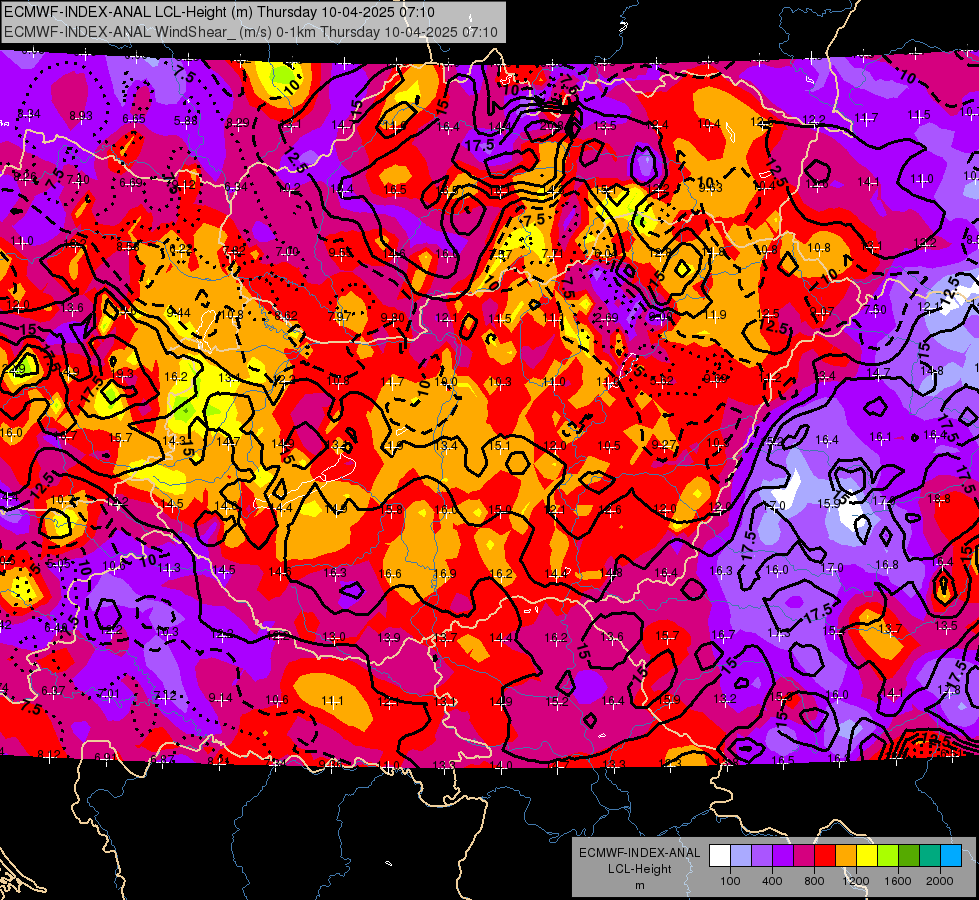The height and width of the screenshot is (900, 979).
Task: Click the 16.9 grid point value
Action: point(444,573)
